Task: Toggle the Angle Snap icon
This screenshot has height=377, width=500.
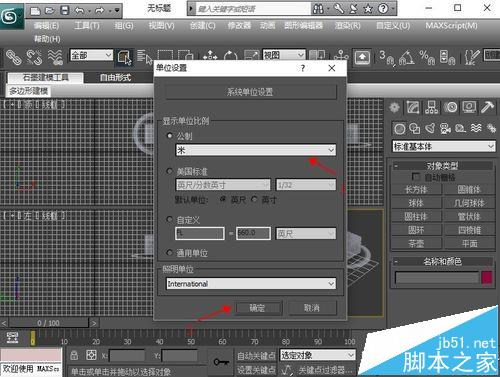Action: (407, 57)
